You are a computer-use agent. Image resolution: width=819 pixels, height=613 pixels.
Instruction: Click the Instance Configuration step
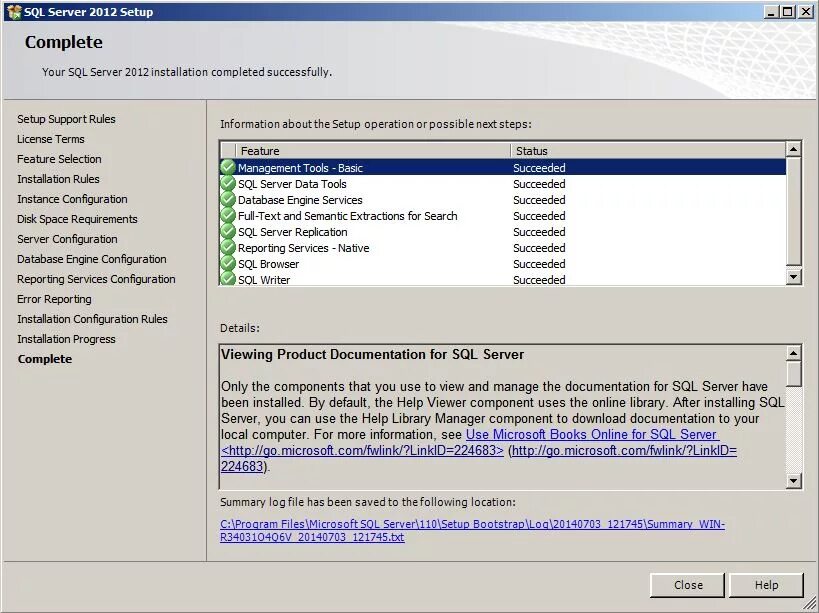point(72,199)
